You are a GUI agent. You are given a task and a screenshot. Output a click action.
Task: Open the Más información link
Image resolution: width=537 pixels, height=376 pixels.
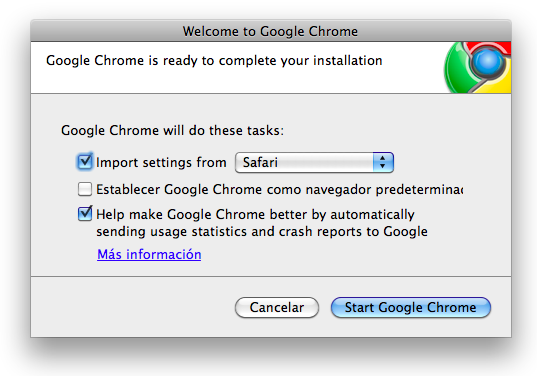pos(149,254)
